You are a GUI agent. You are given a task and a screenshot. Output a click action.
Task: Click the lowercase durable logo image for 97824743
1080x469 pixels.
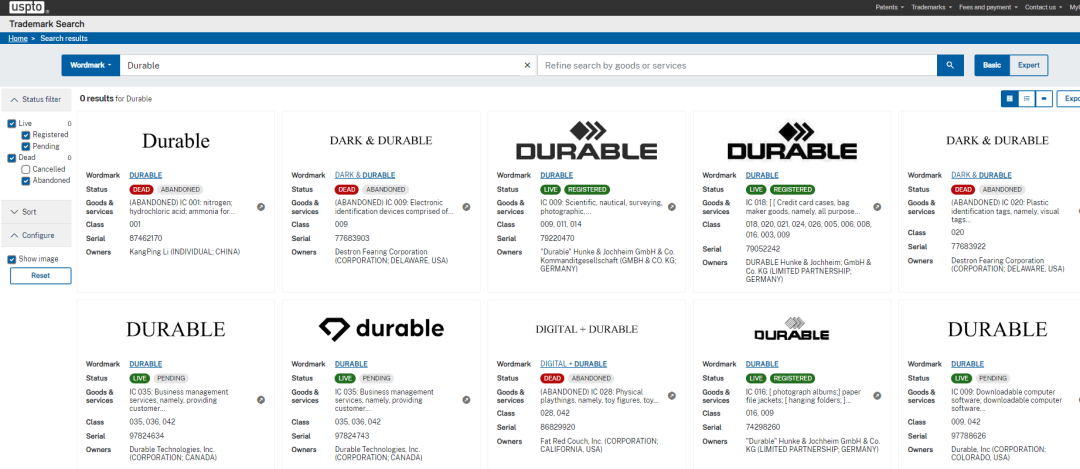381,329
